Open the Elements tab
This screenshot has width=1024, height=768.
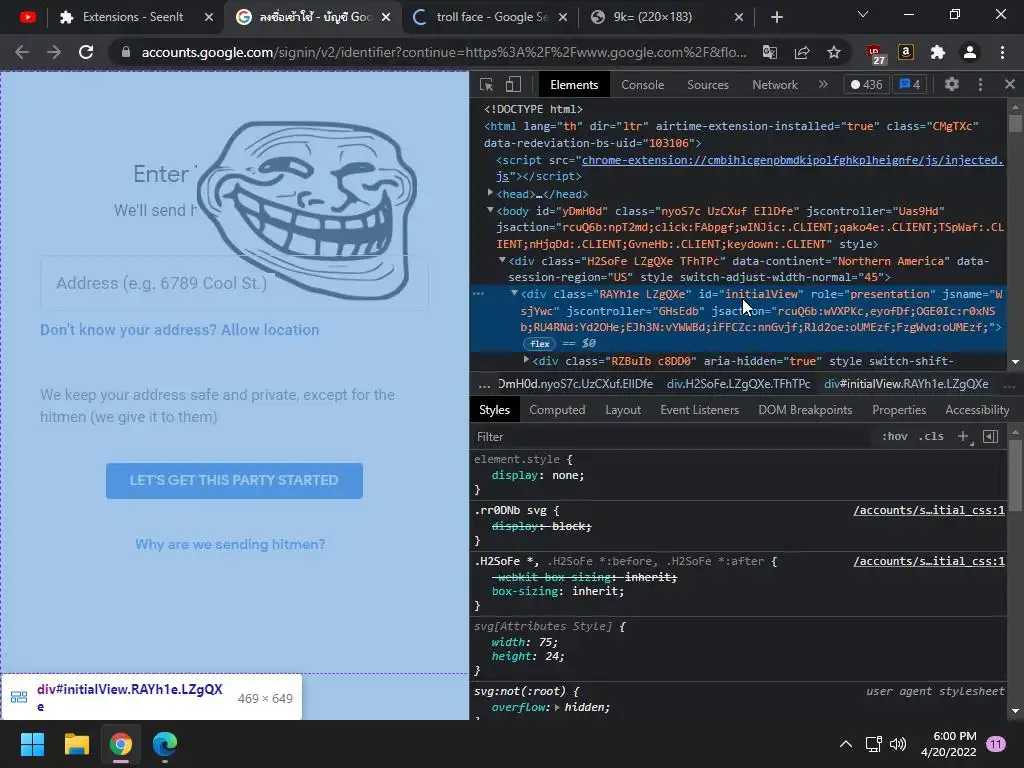click(574, 85)
